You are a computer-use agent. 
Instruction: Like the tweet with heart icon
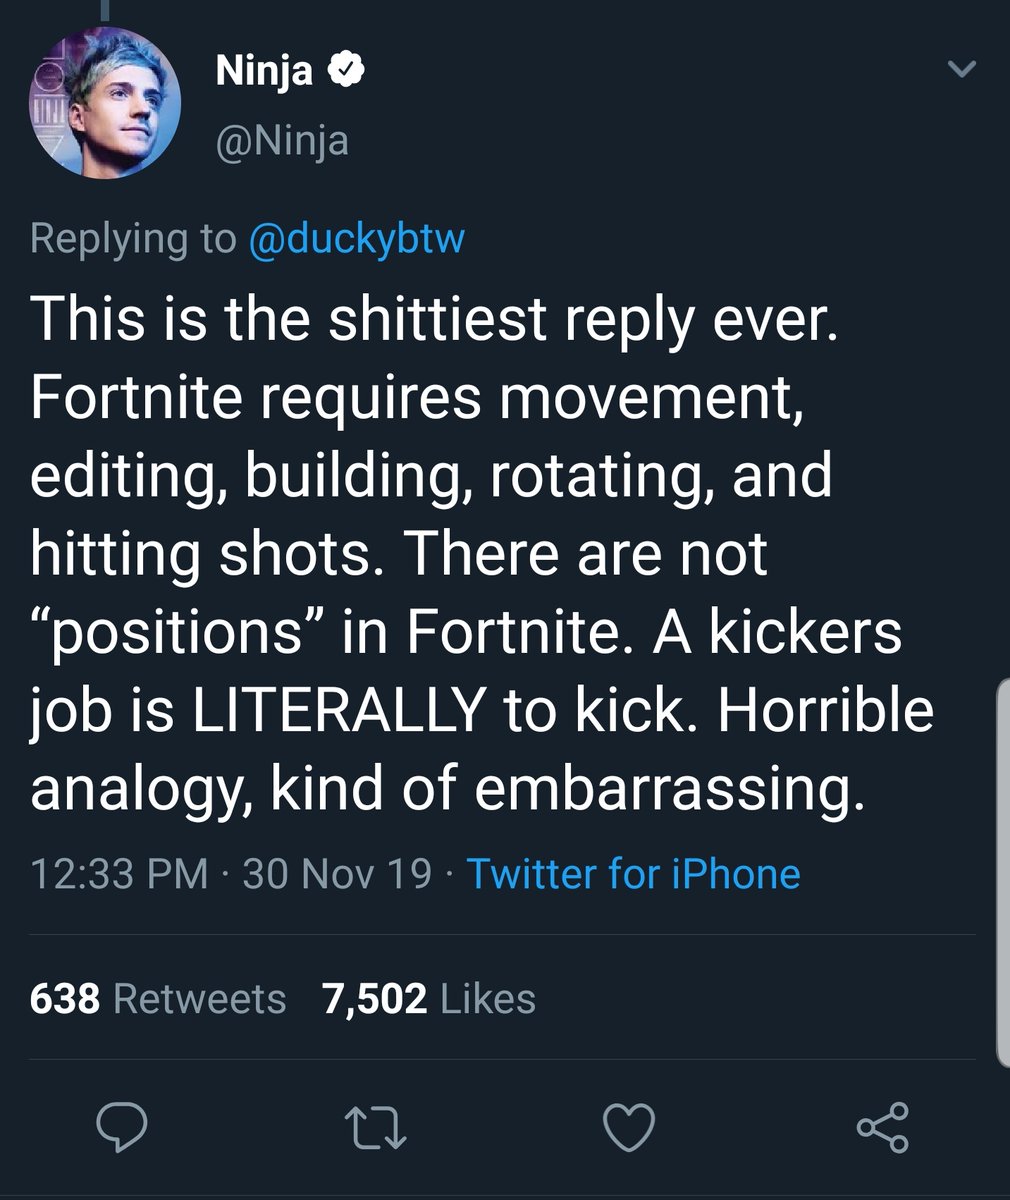(x=631, y=1128)
